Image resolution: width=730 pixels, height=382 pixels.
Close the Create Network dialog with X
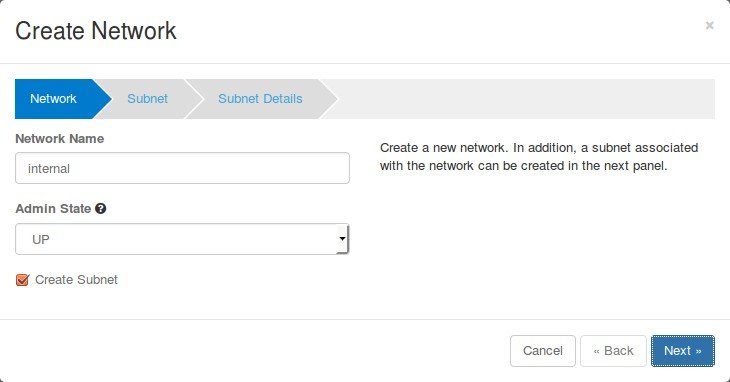709,25
